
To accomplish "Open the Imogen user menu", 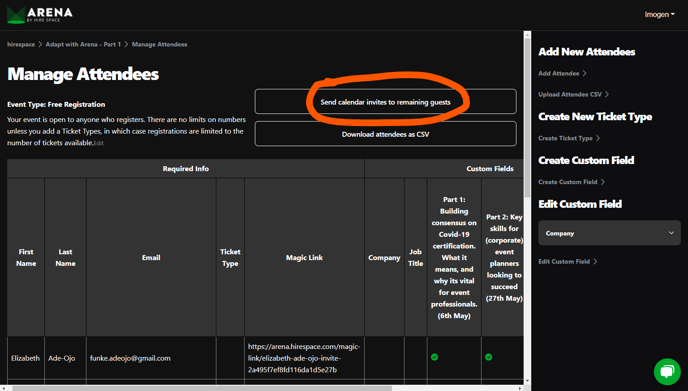I will [659, 14].
